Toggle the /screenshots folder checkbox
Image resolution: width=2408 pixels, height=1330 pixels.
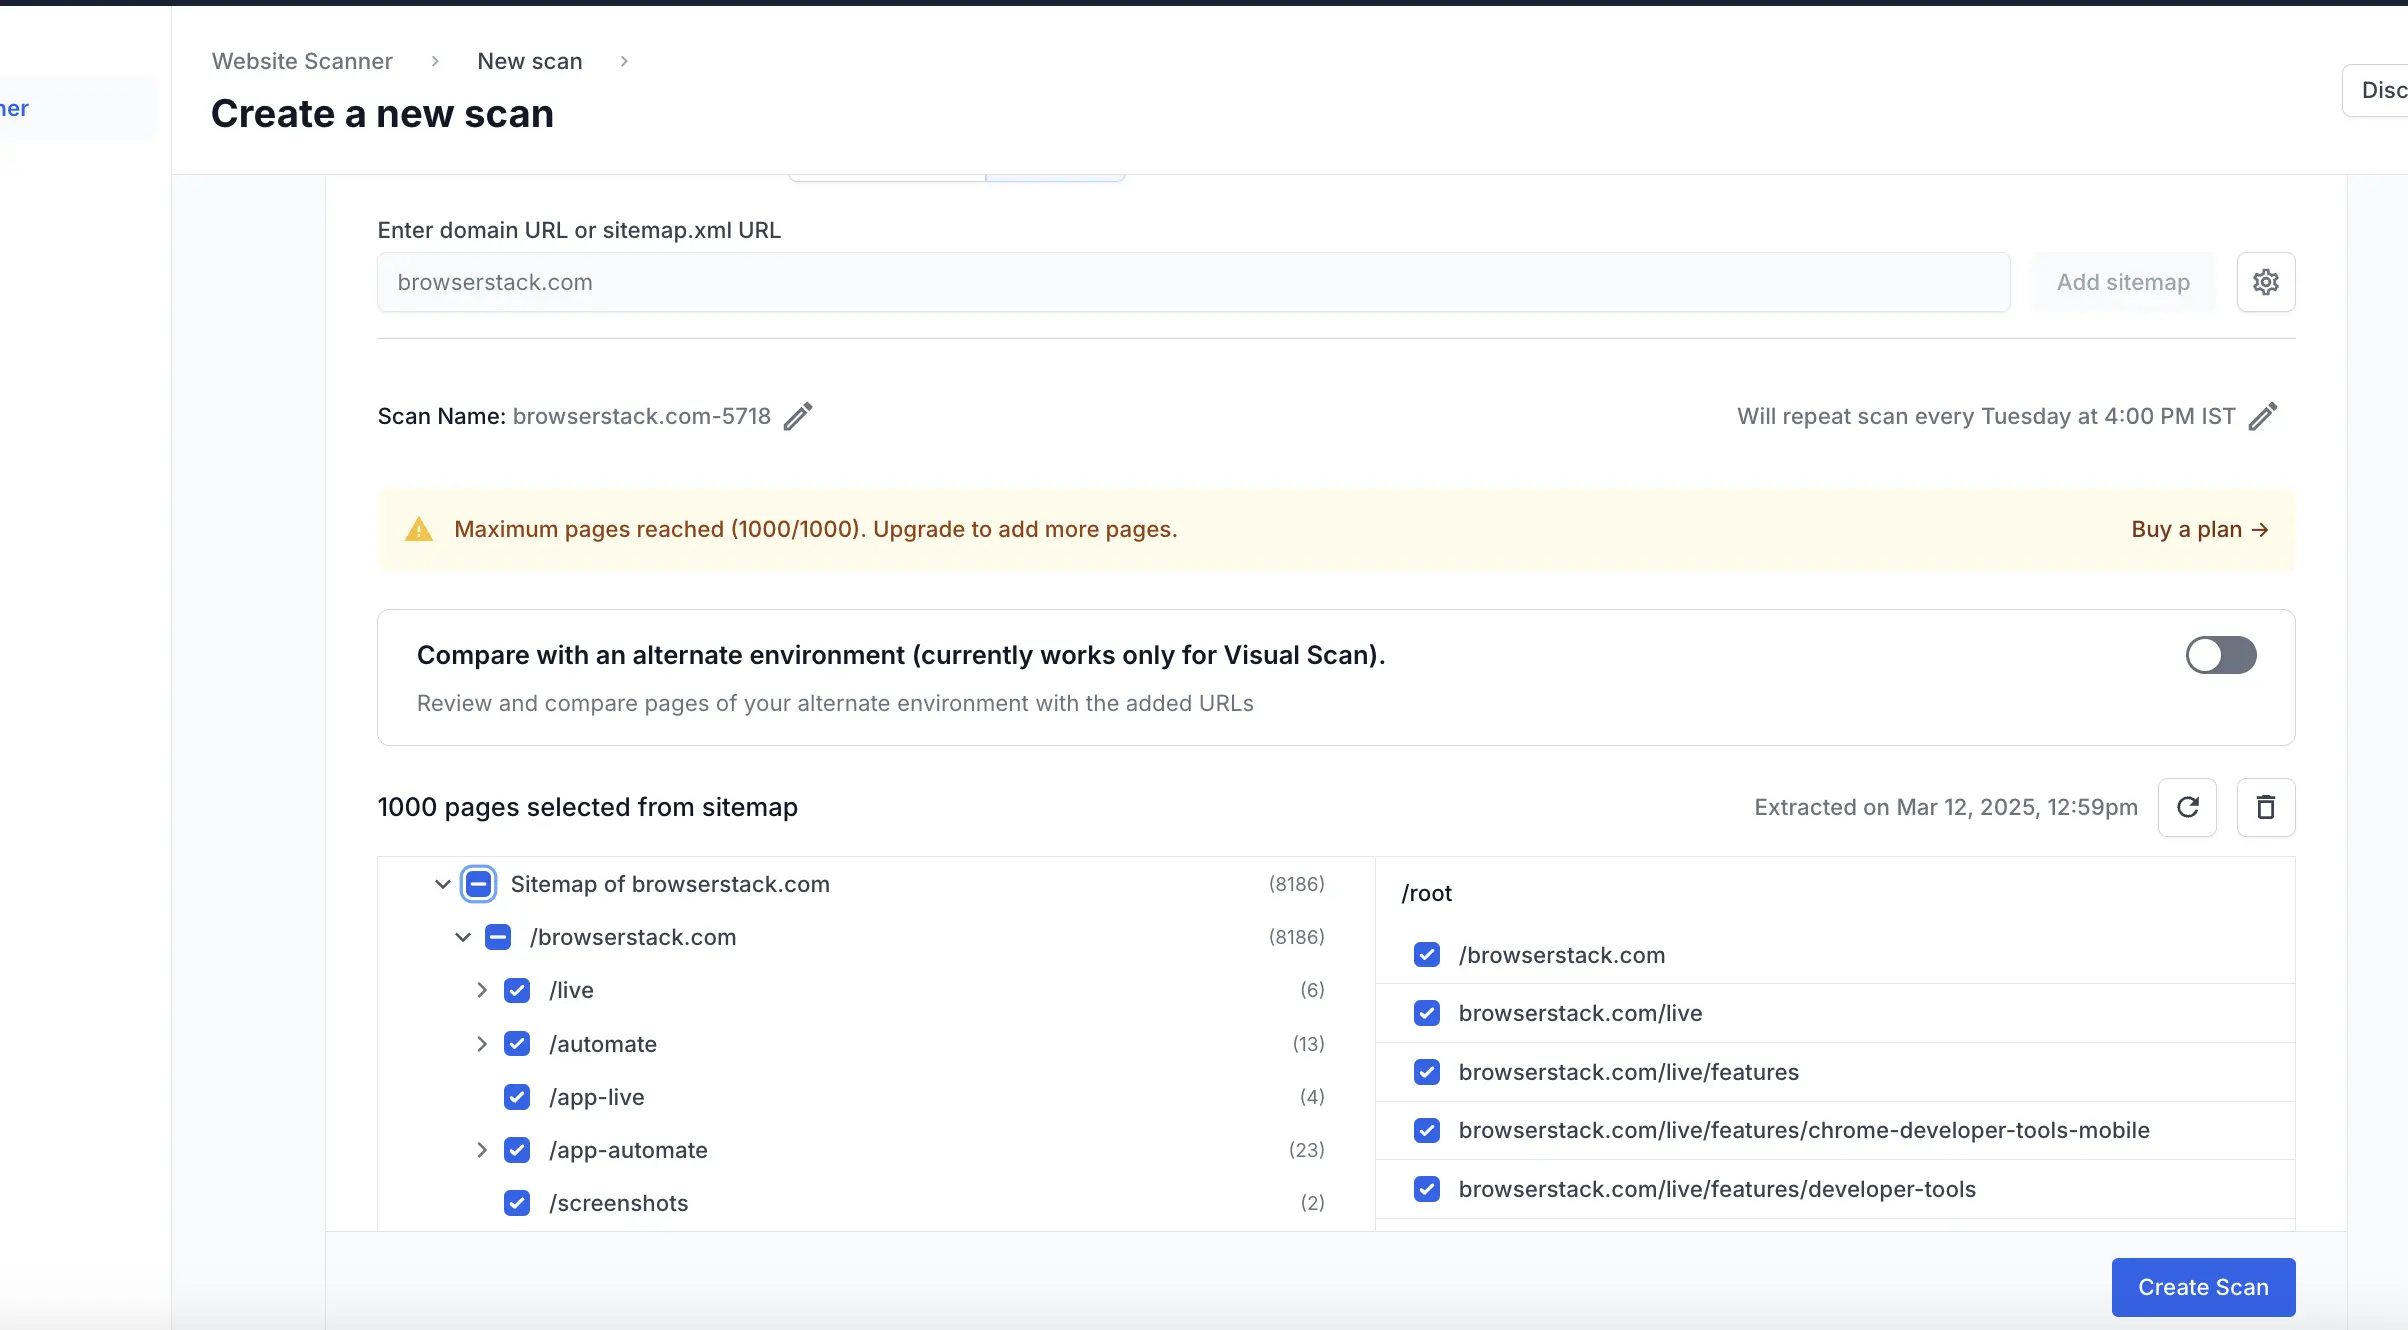(517, 1203)
